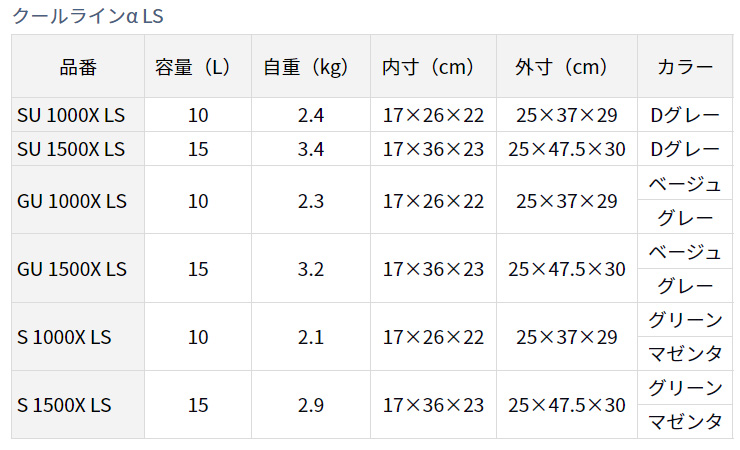Viewport: 740px width, 450px height.
Task: Click the 2.4 weight value cell
Action: tap(311, 115)
